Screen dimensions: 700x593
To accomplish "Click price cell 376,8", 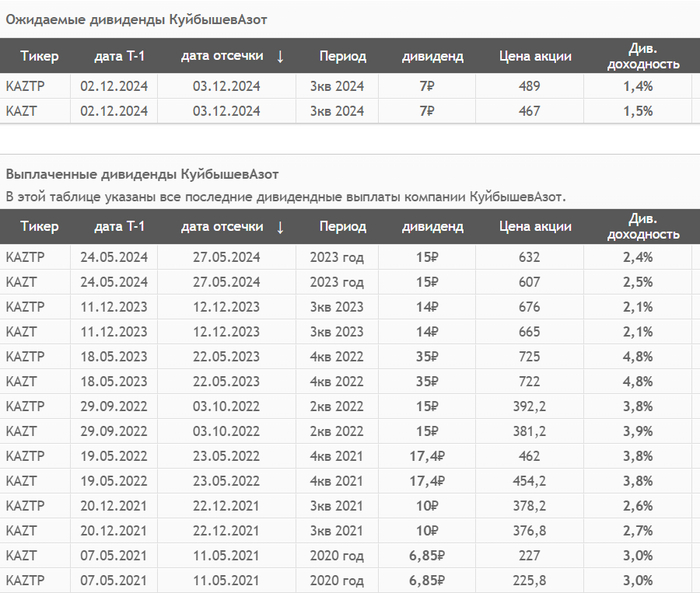I will (x=529, y=531).
